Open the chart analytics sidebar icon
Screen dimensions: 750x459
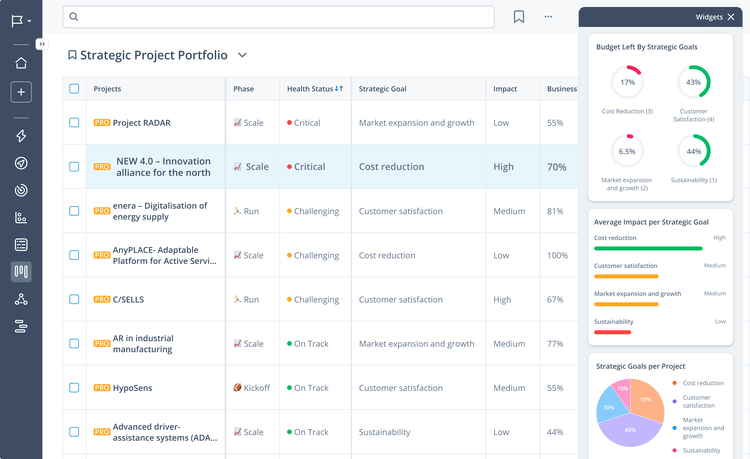click(21, 217)
